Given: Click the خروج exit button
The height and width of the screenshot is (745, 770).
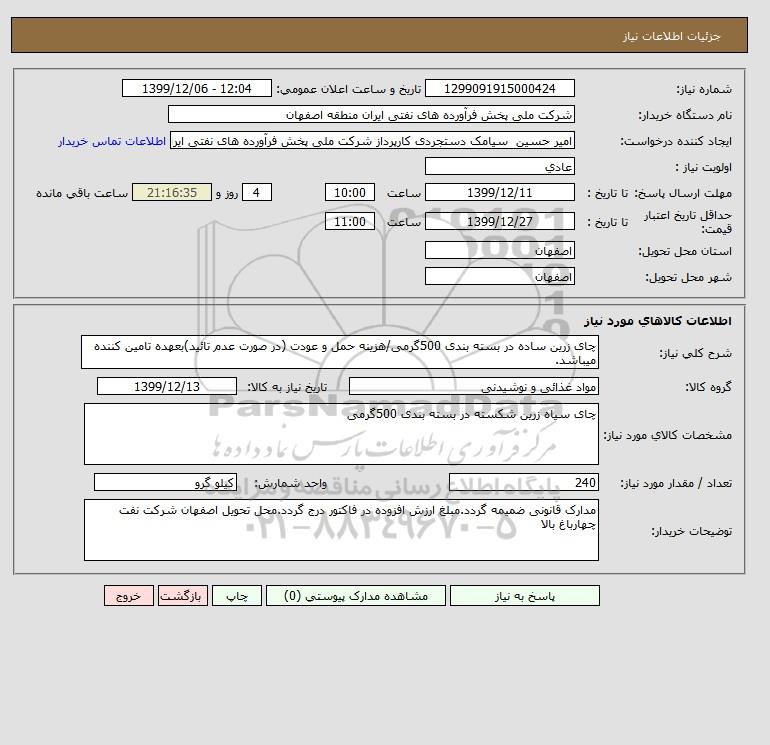Looking at the screenshot, I should [x=129, y=596].
